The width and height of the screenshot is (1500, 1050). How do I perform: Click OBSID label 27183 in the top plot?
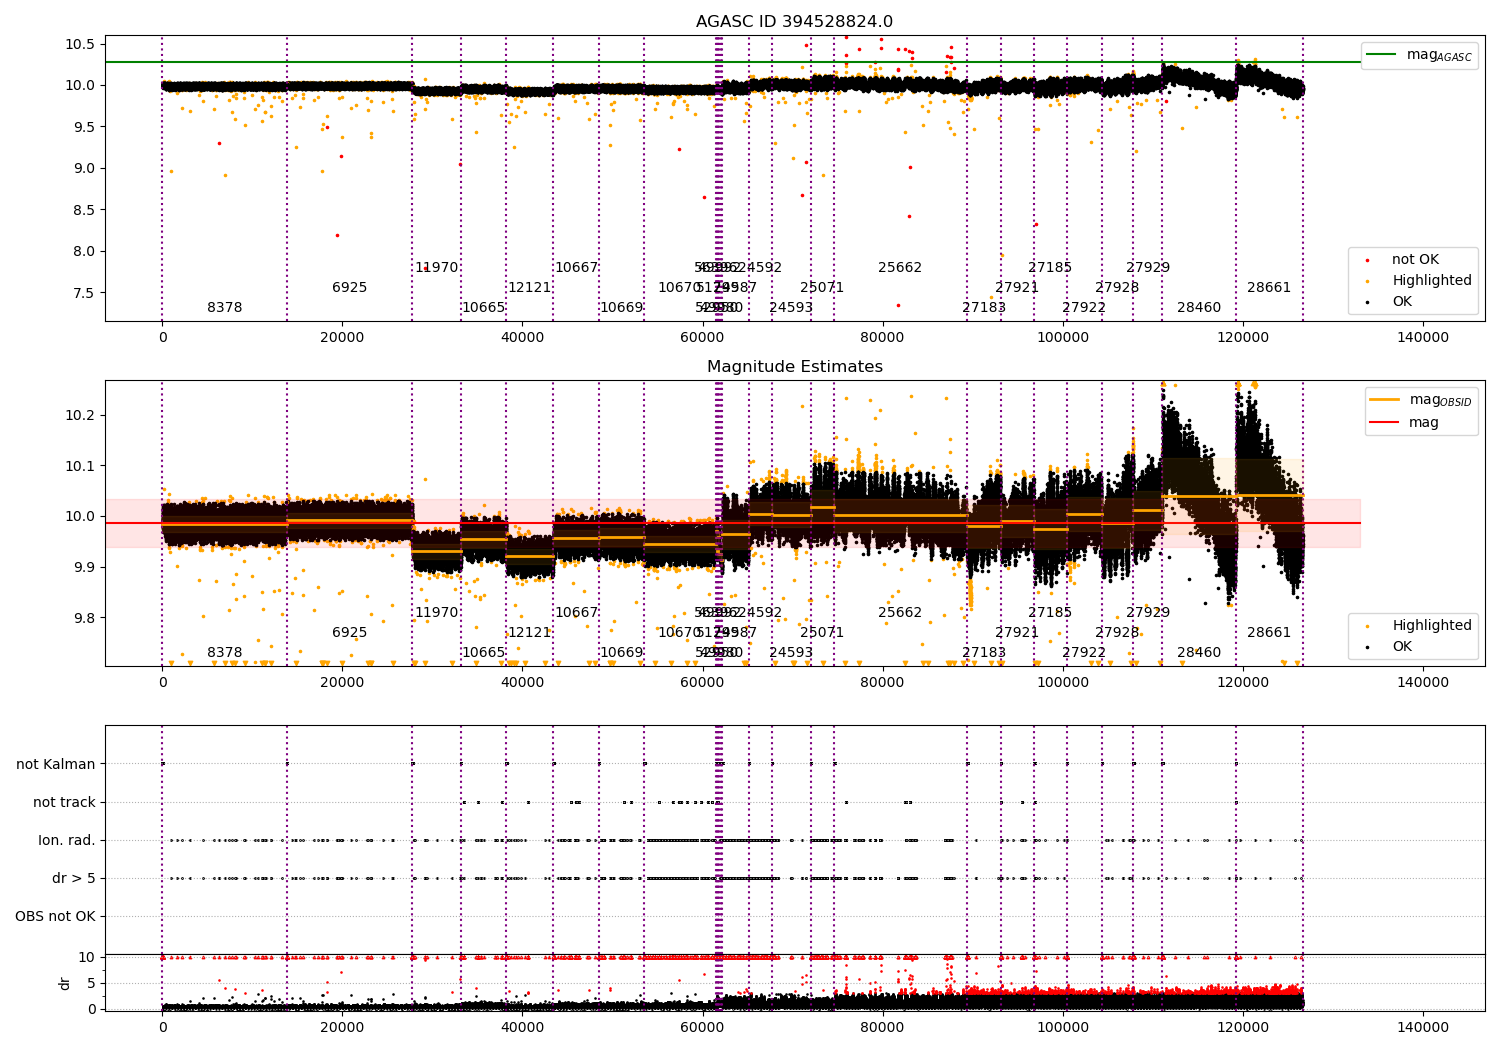coord(984,308)
